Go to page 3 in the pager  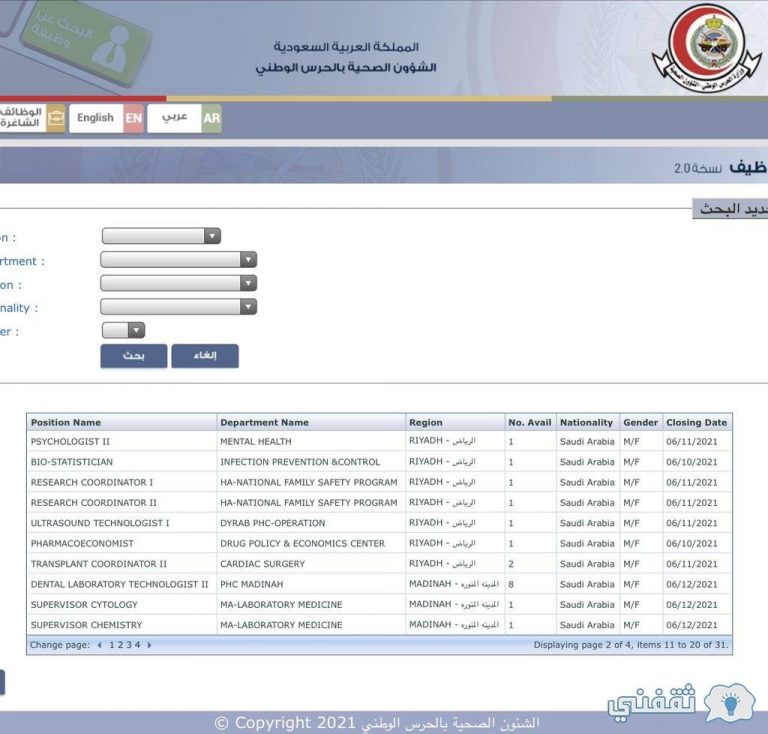[x=129, y=645]
